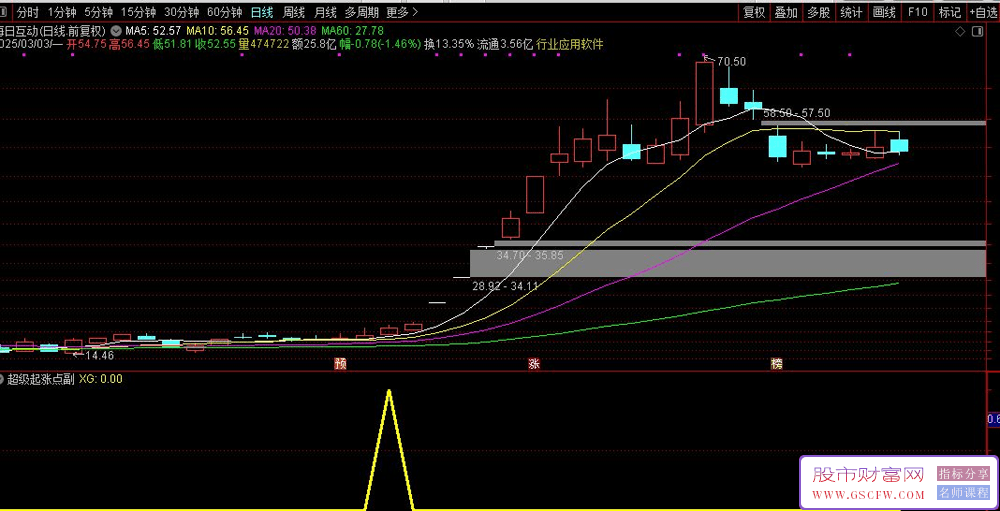The width and height of the screenshot is (1000, 511).
Task: Add the stock with +自选
Action: click(x=983, y=12)
